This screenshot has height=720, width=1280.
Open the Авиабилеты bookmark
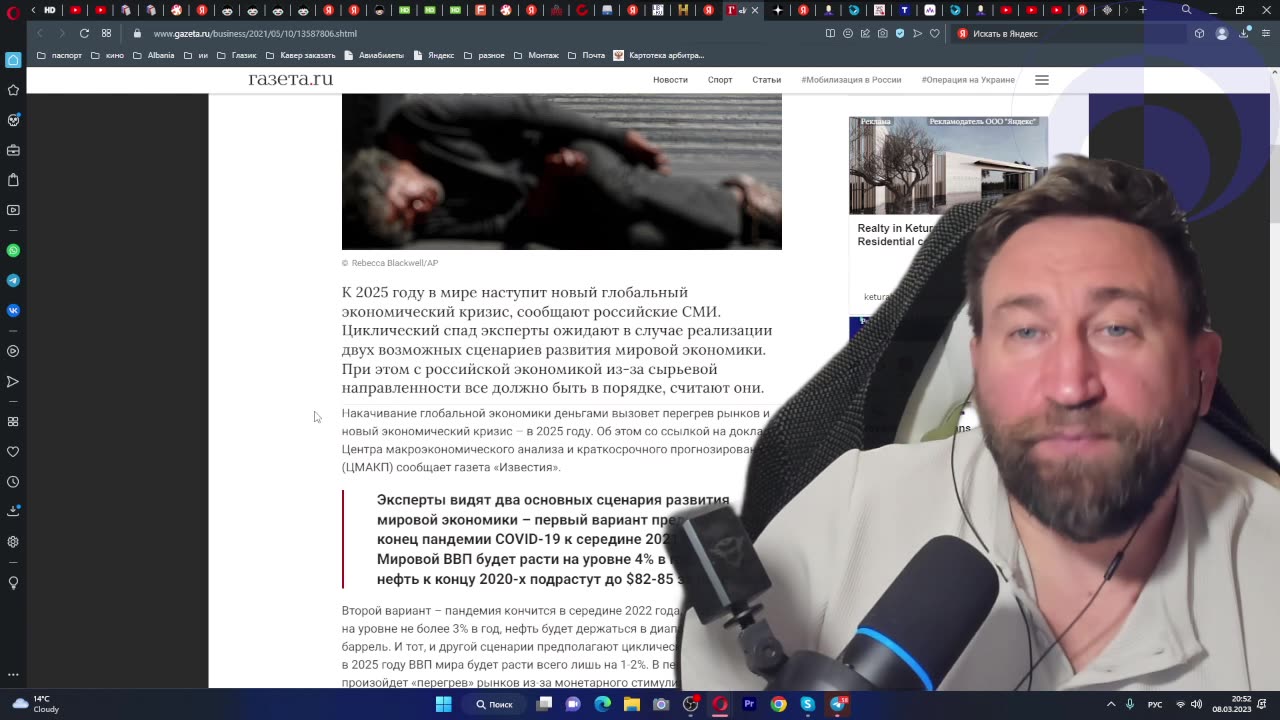374,55
